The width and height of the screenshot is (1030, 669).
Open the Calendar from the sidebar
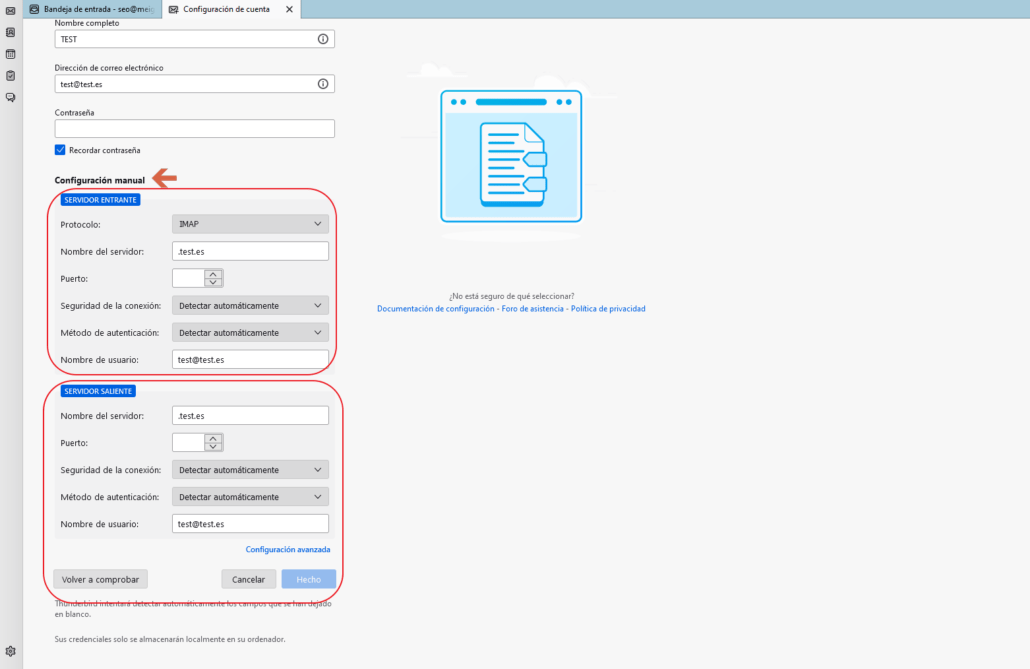coord(10,54)
